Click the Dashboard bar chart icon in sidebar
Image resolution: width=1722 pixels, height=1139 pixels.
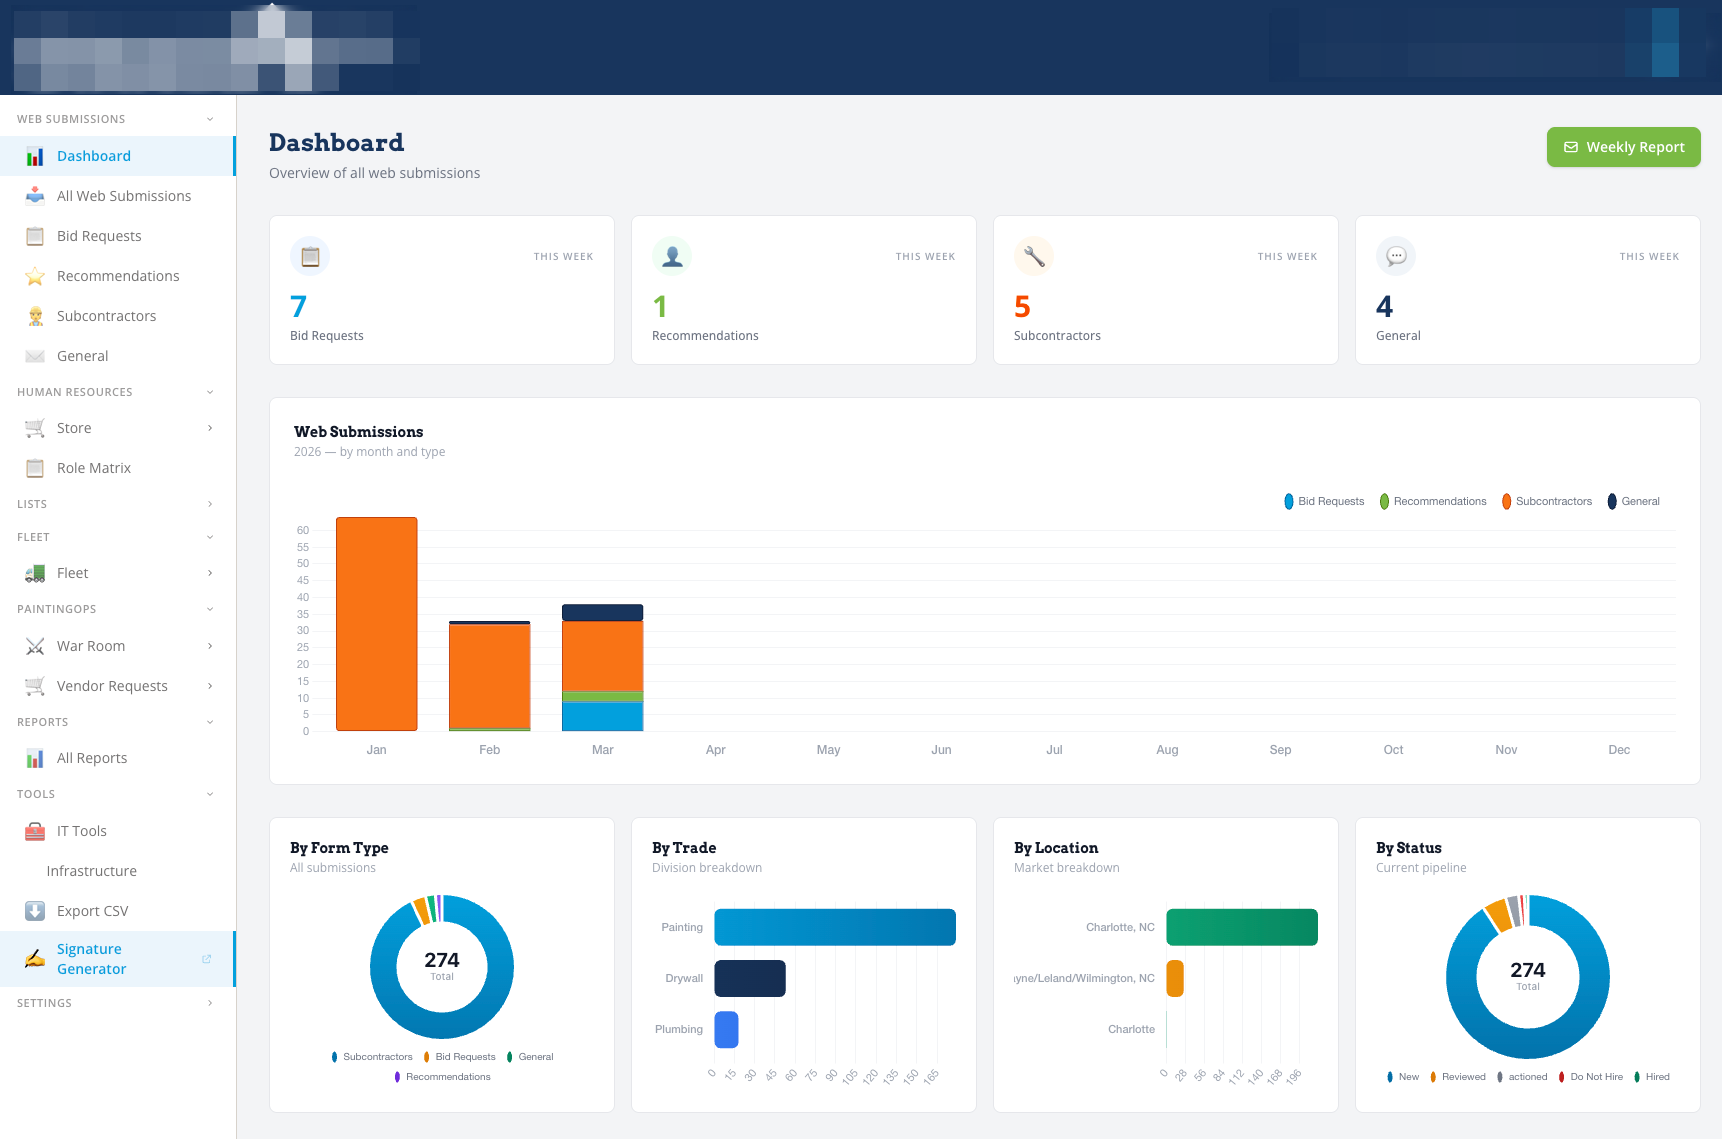tap(35, 156)
